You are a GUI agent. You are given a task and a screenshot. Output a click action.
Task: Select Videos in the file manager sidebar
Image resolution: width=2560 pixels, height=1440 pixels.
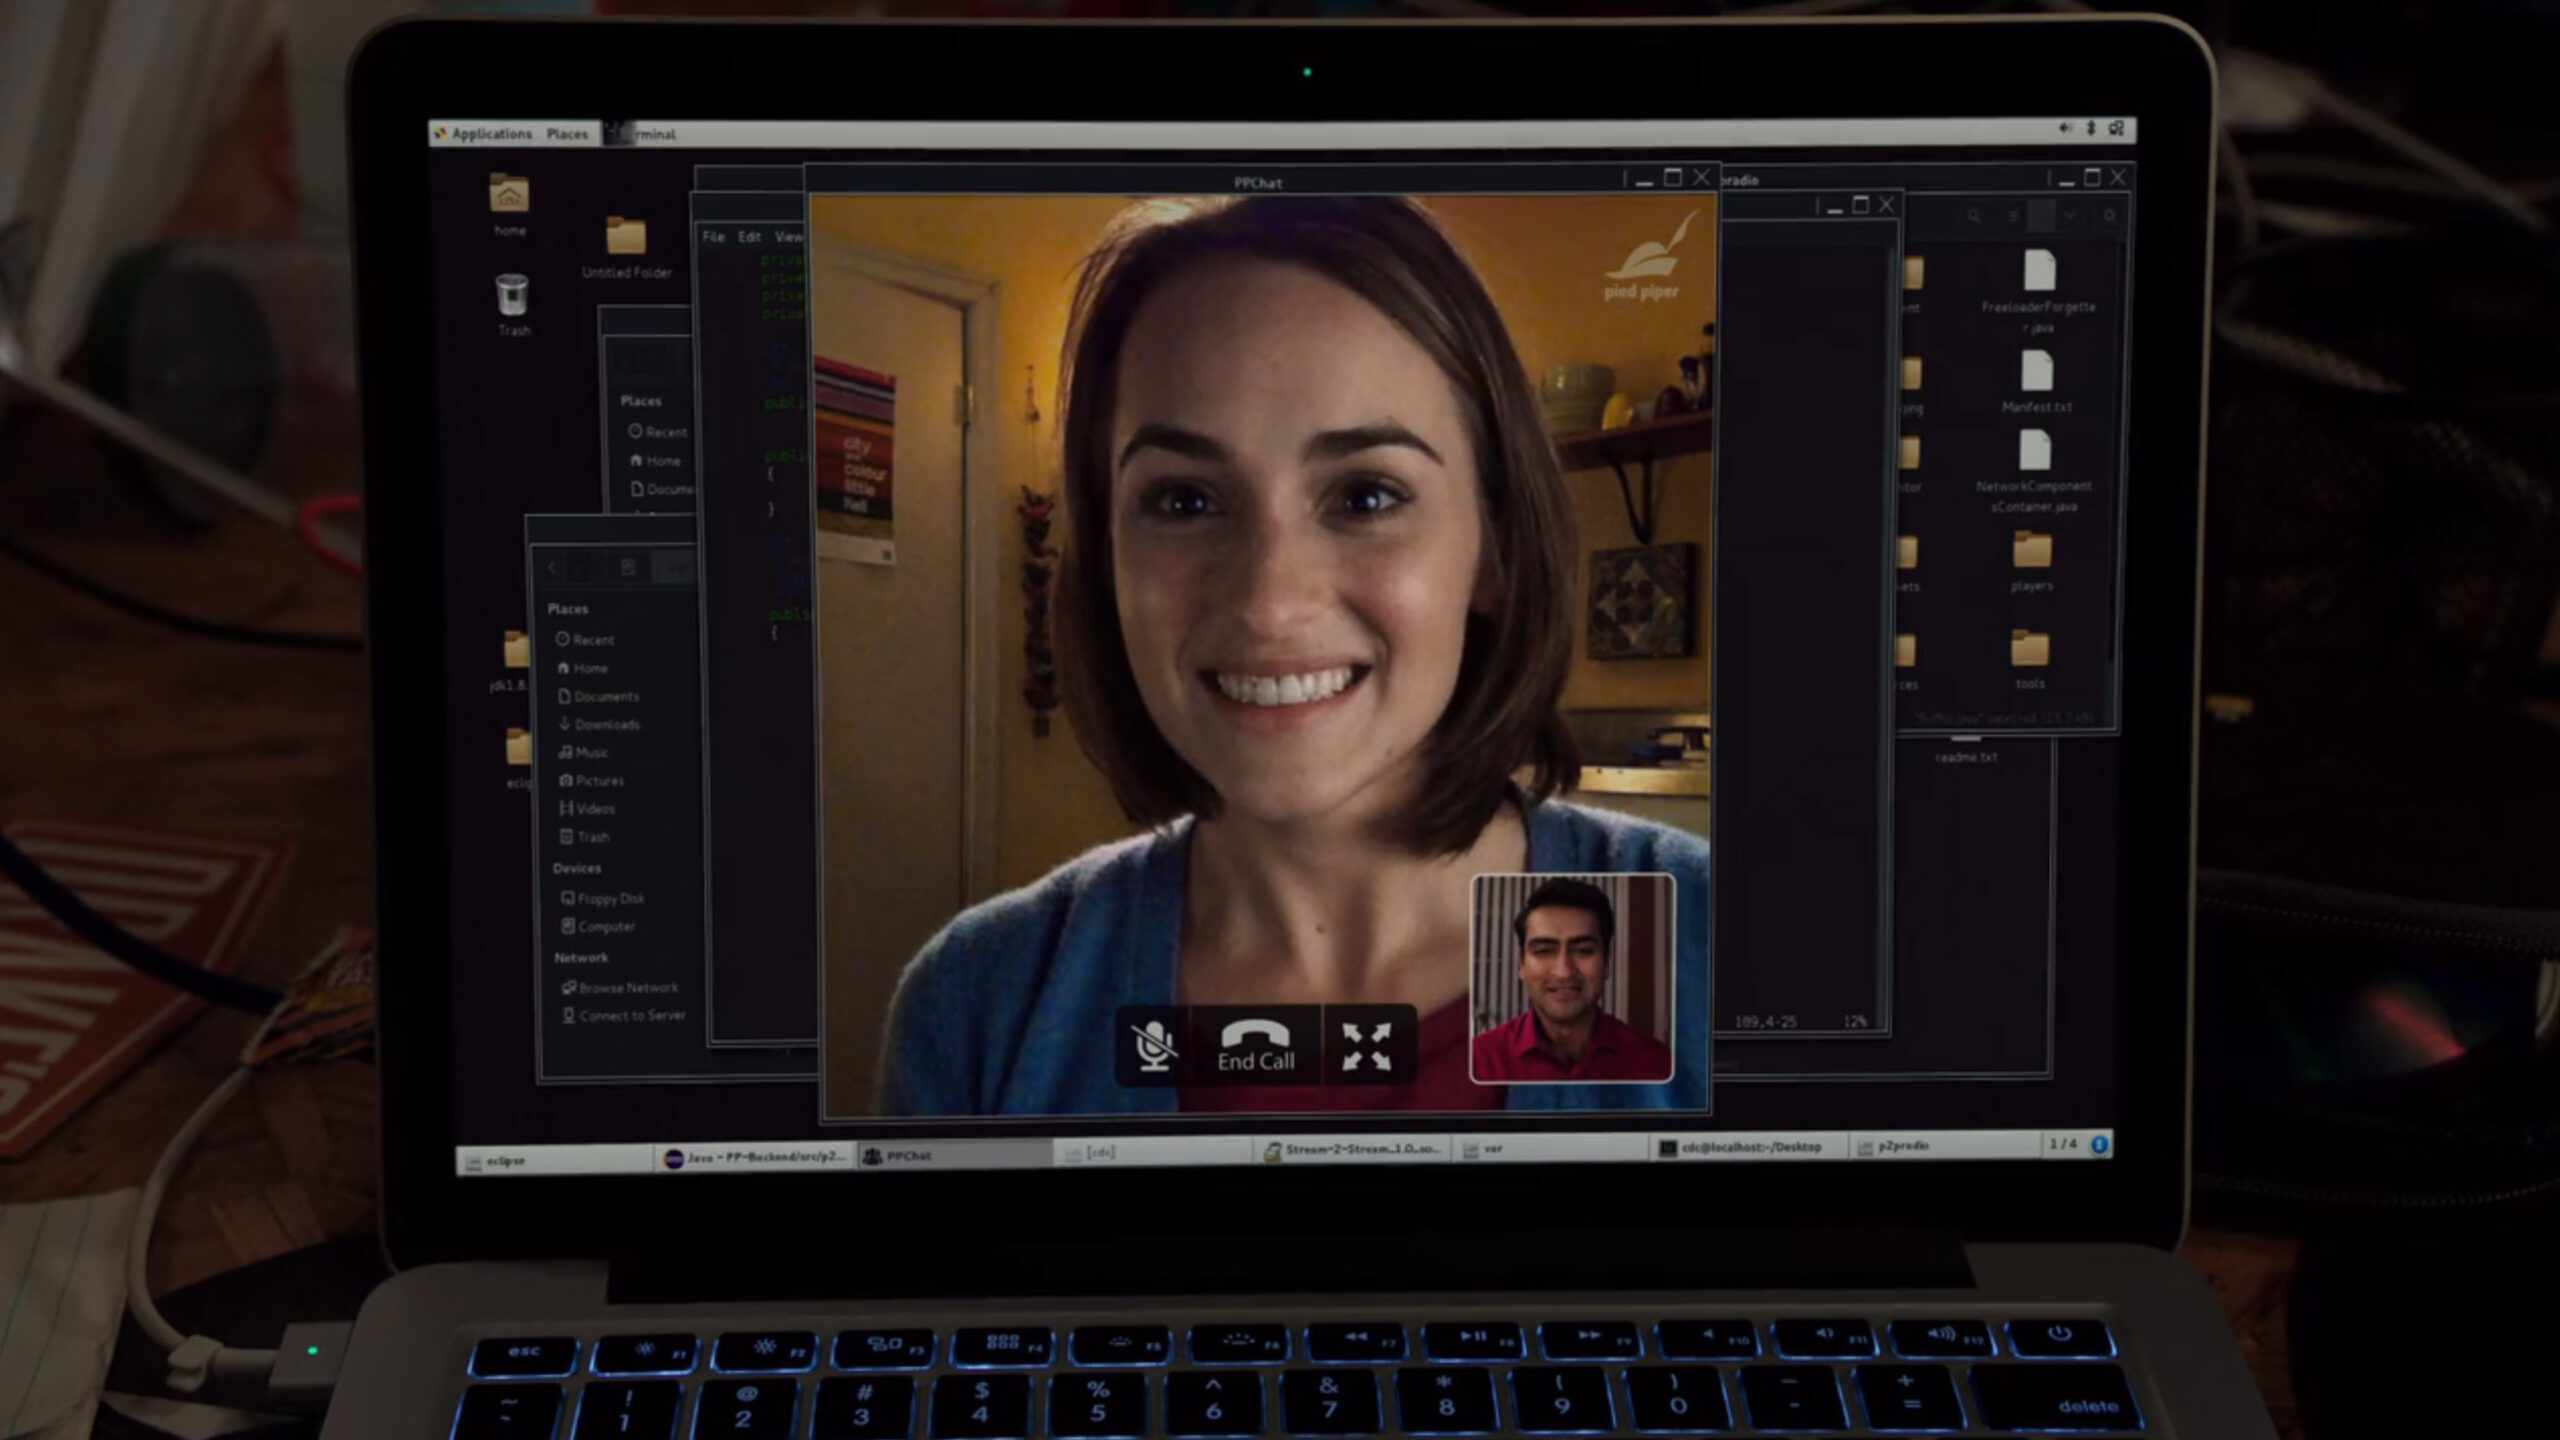click(x=588, y=808)
